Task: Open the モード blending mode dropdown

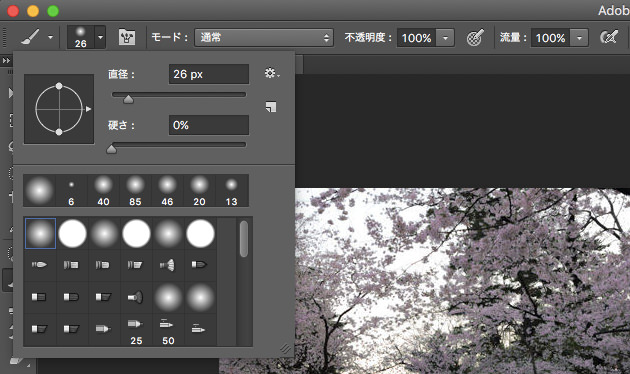Action: pyautogui.click(x=264, y=38)
